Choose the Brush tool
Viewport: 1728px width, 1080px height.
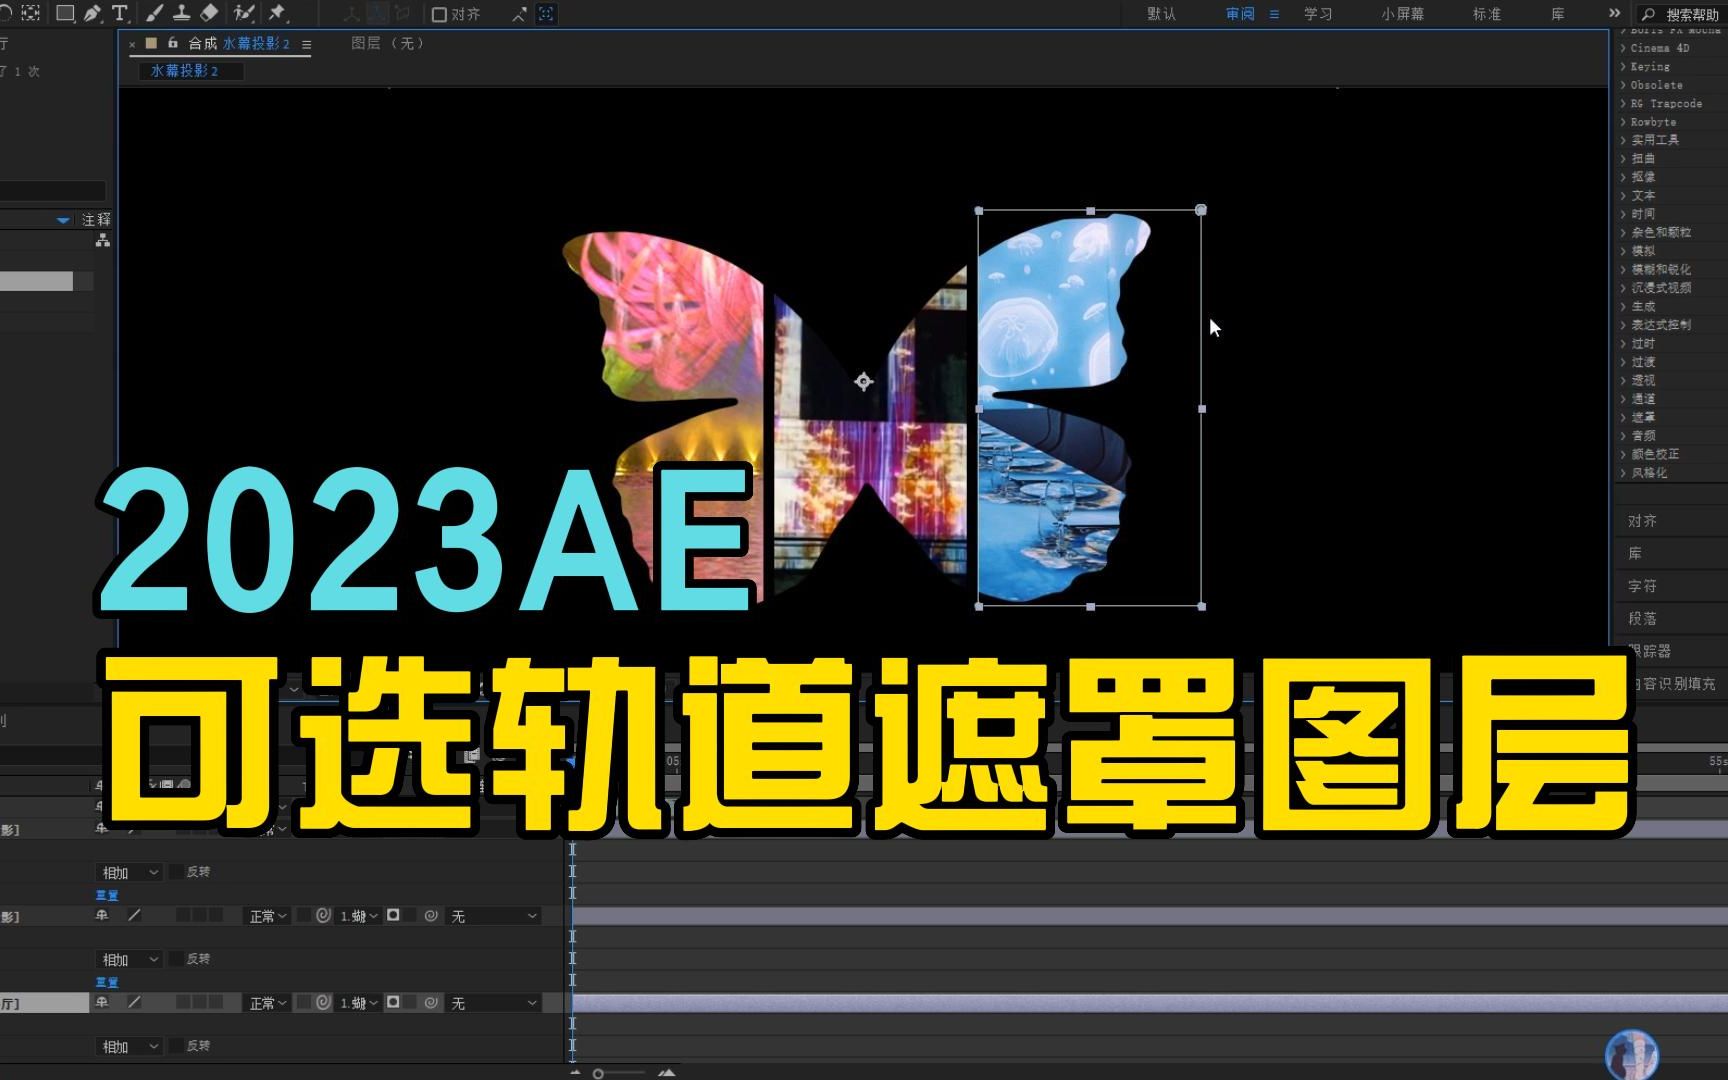[155, 14]
